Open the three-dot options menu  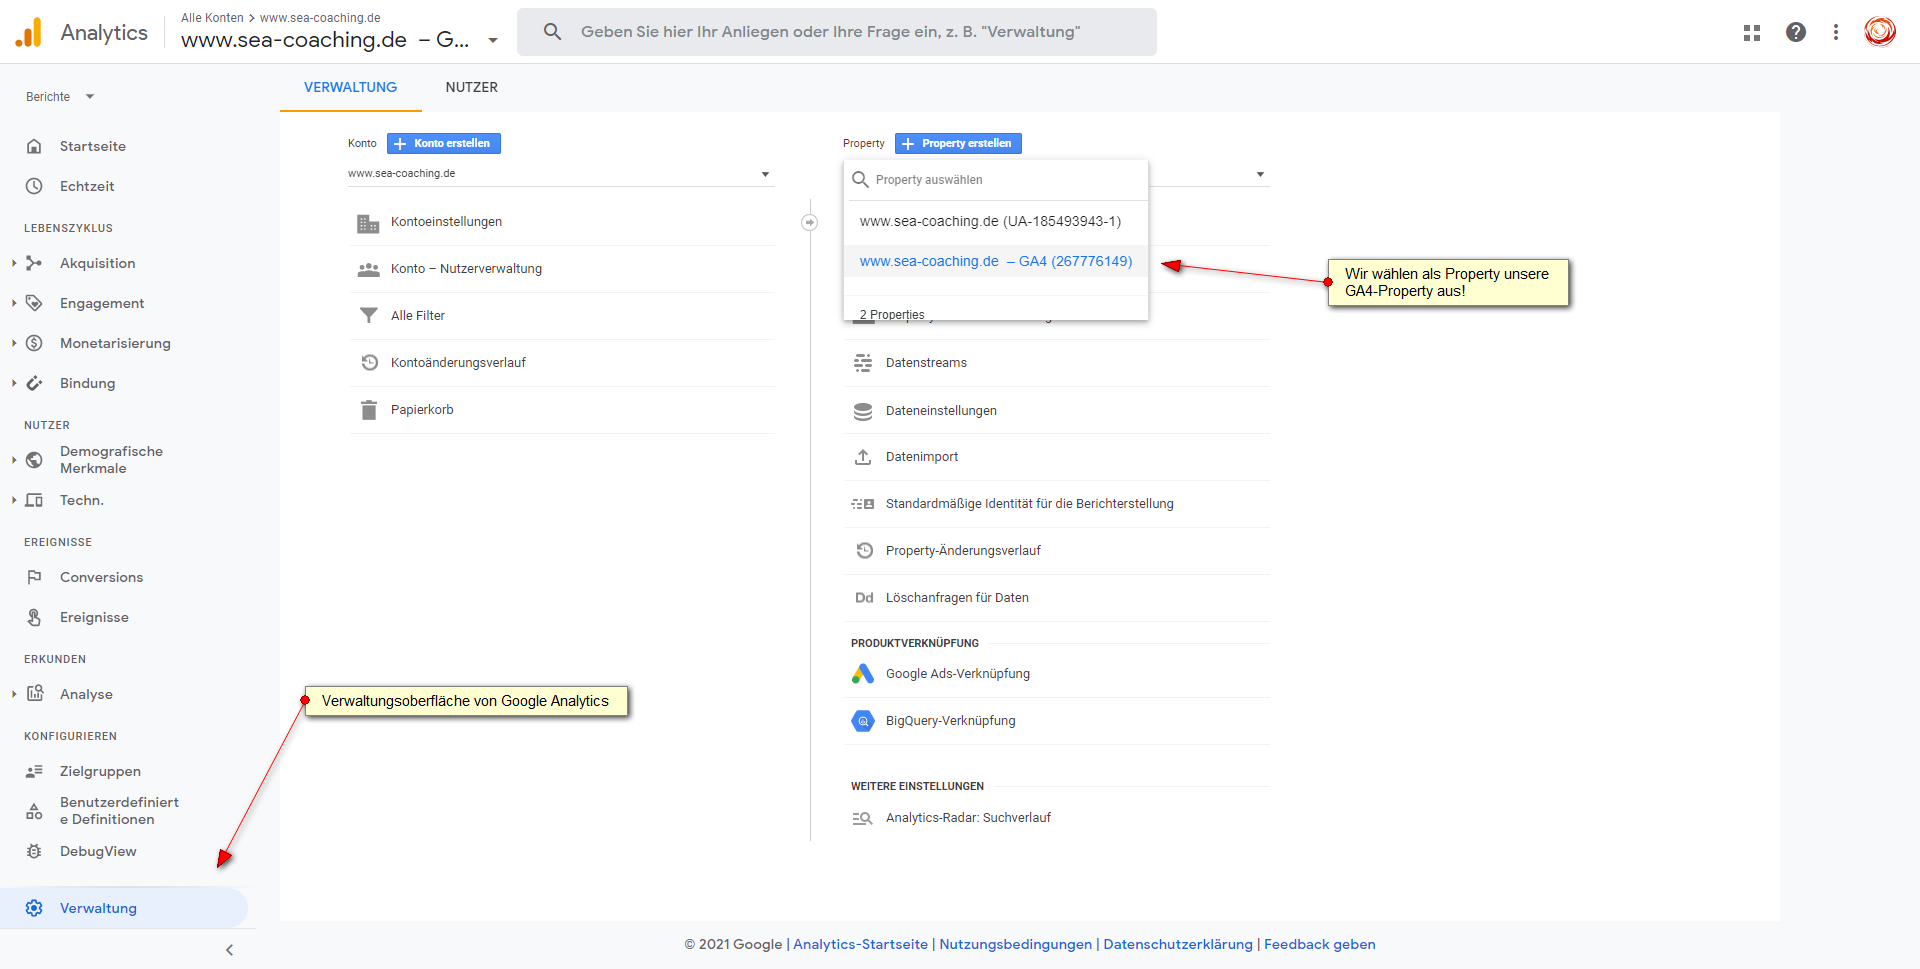1835,32
